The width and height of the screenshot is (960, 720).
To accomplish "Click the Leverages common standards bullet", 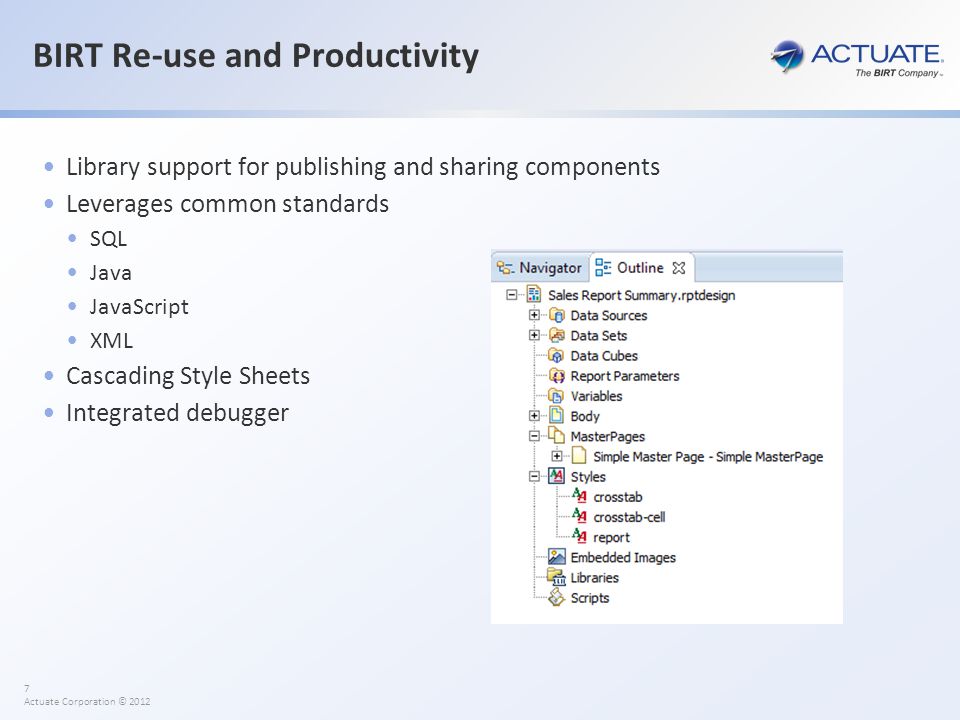I will pos(227,203).
